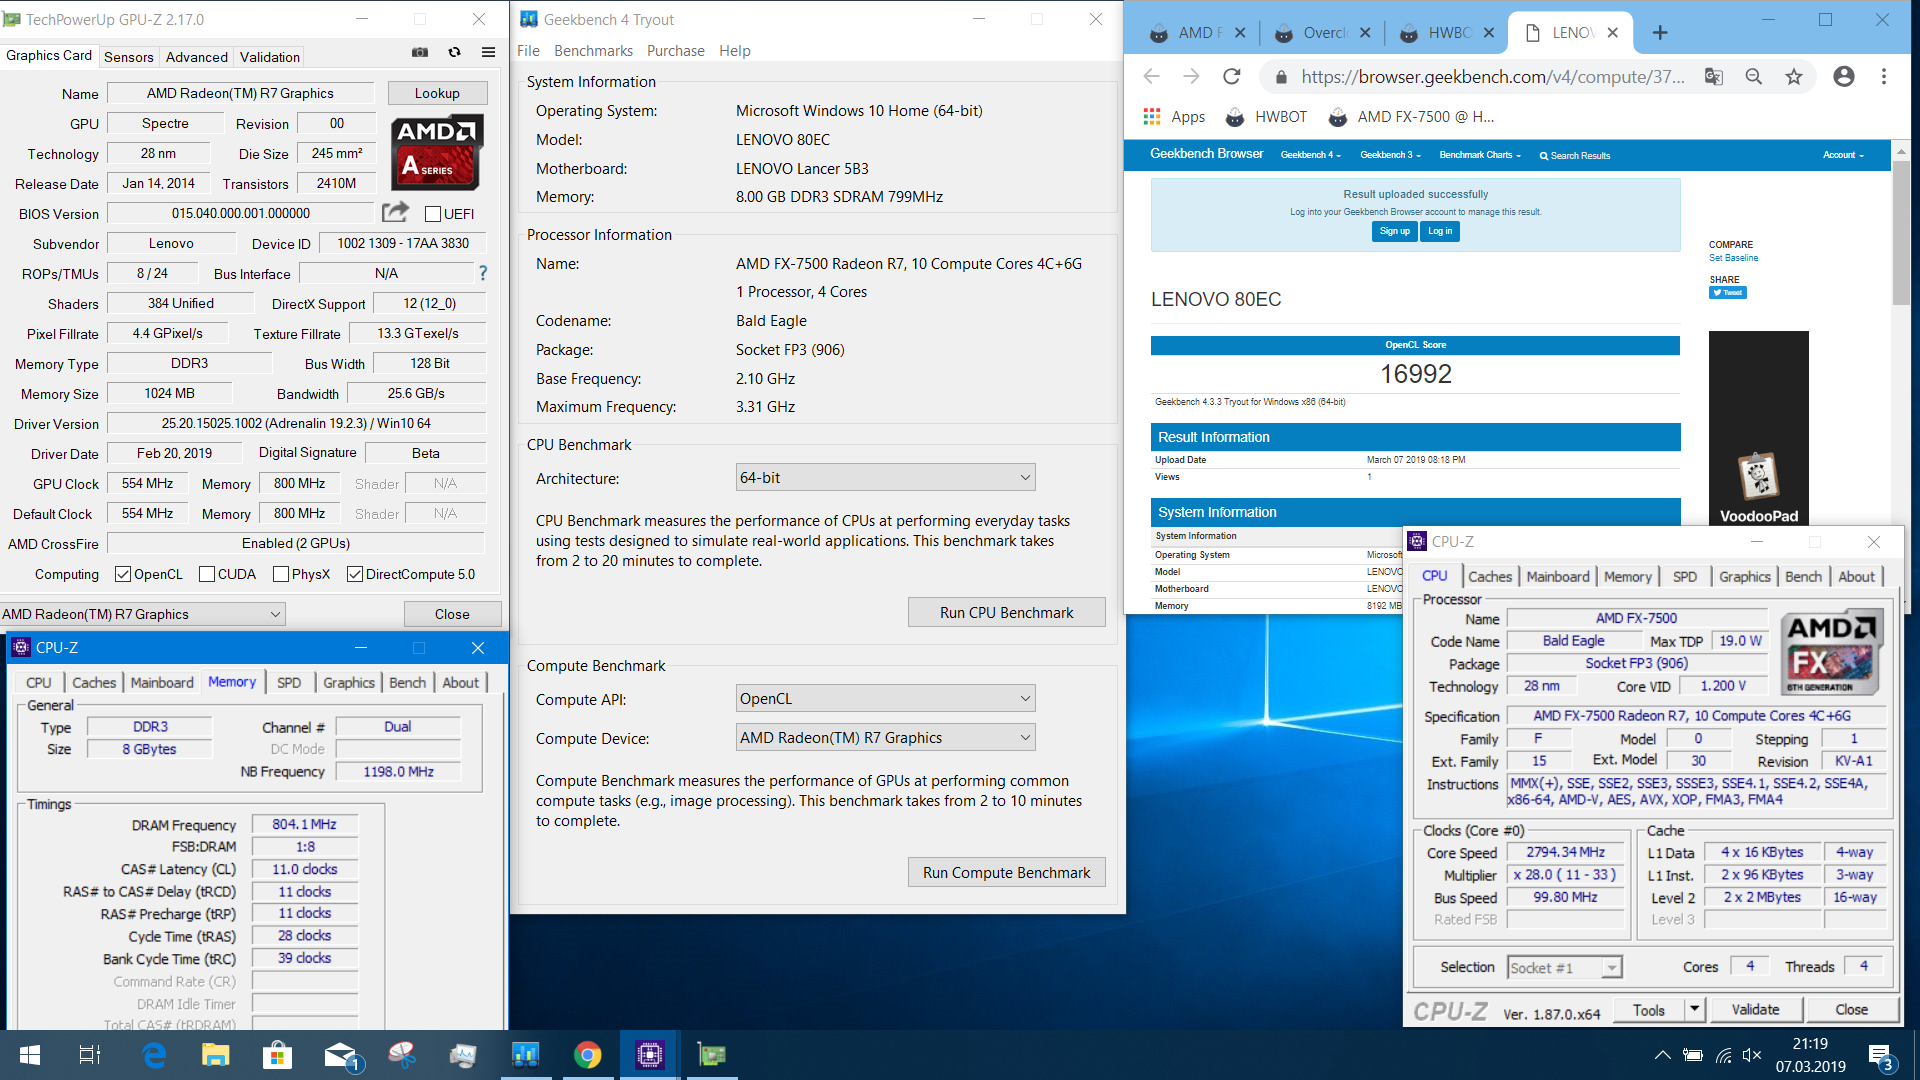Switch to GPU-Z Sensors tab
Viewport: 1920px width, 1080px height.
point(129,57)
